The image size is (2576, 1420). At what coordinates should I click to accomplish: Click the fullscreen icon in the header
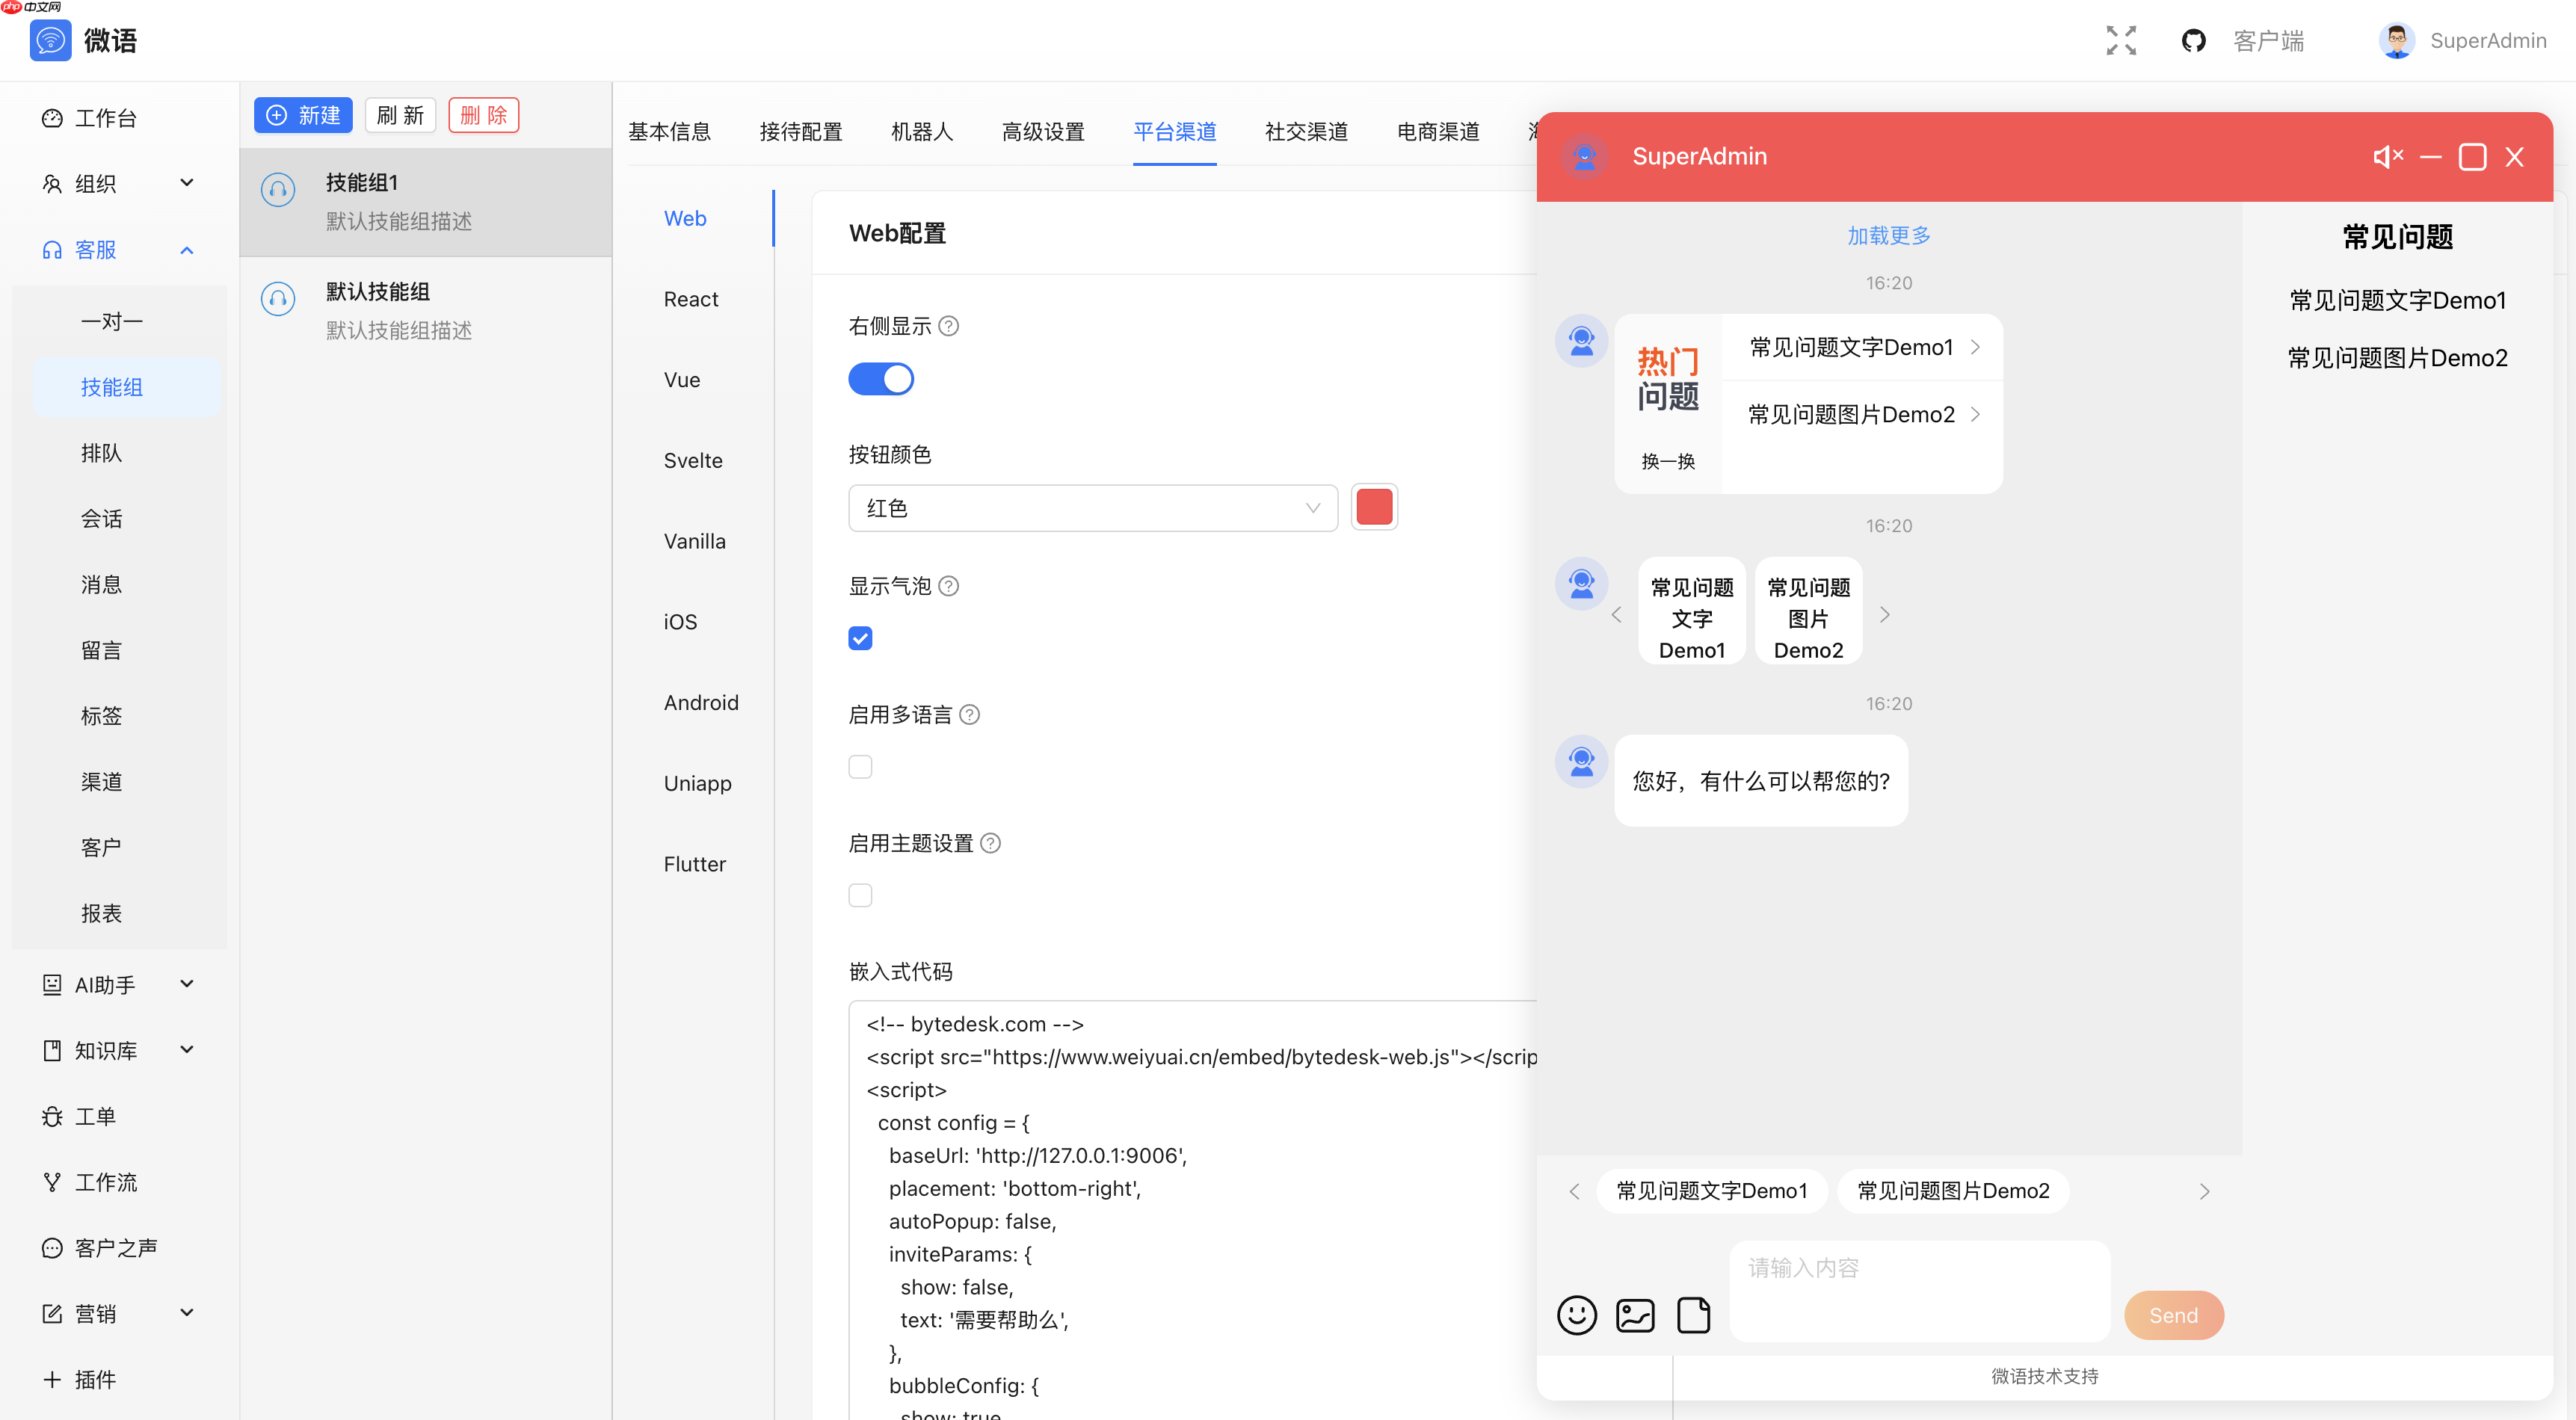pyautogui.click(x=2121, y=40)
